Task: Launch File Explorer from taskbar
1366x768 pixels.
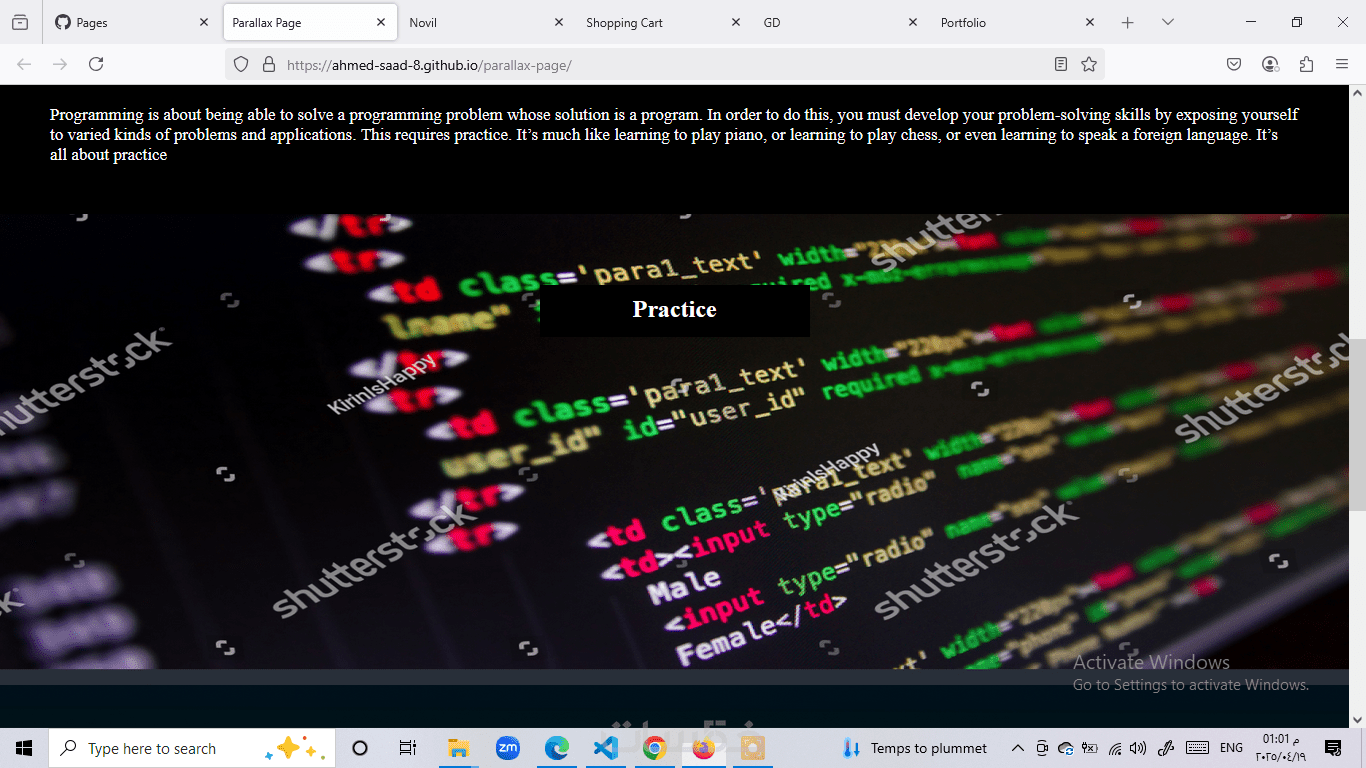Action: point(459,748)
